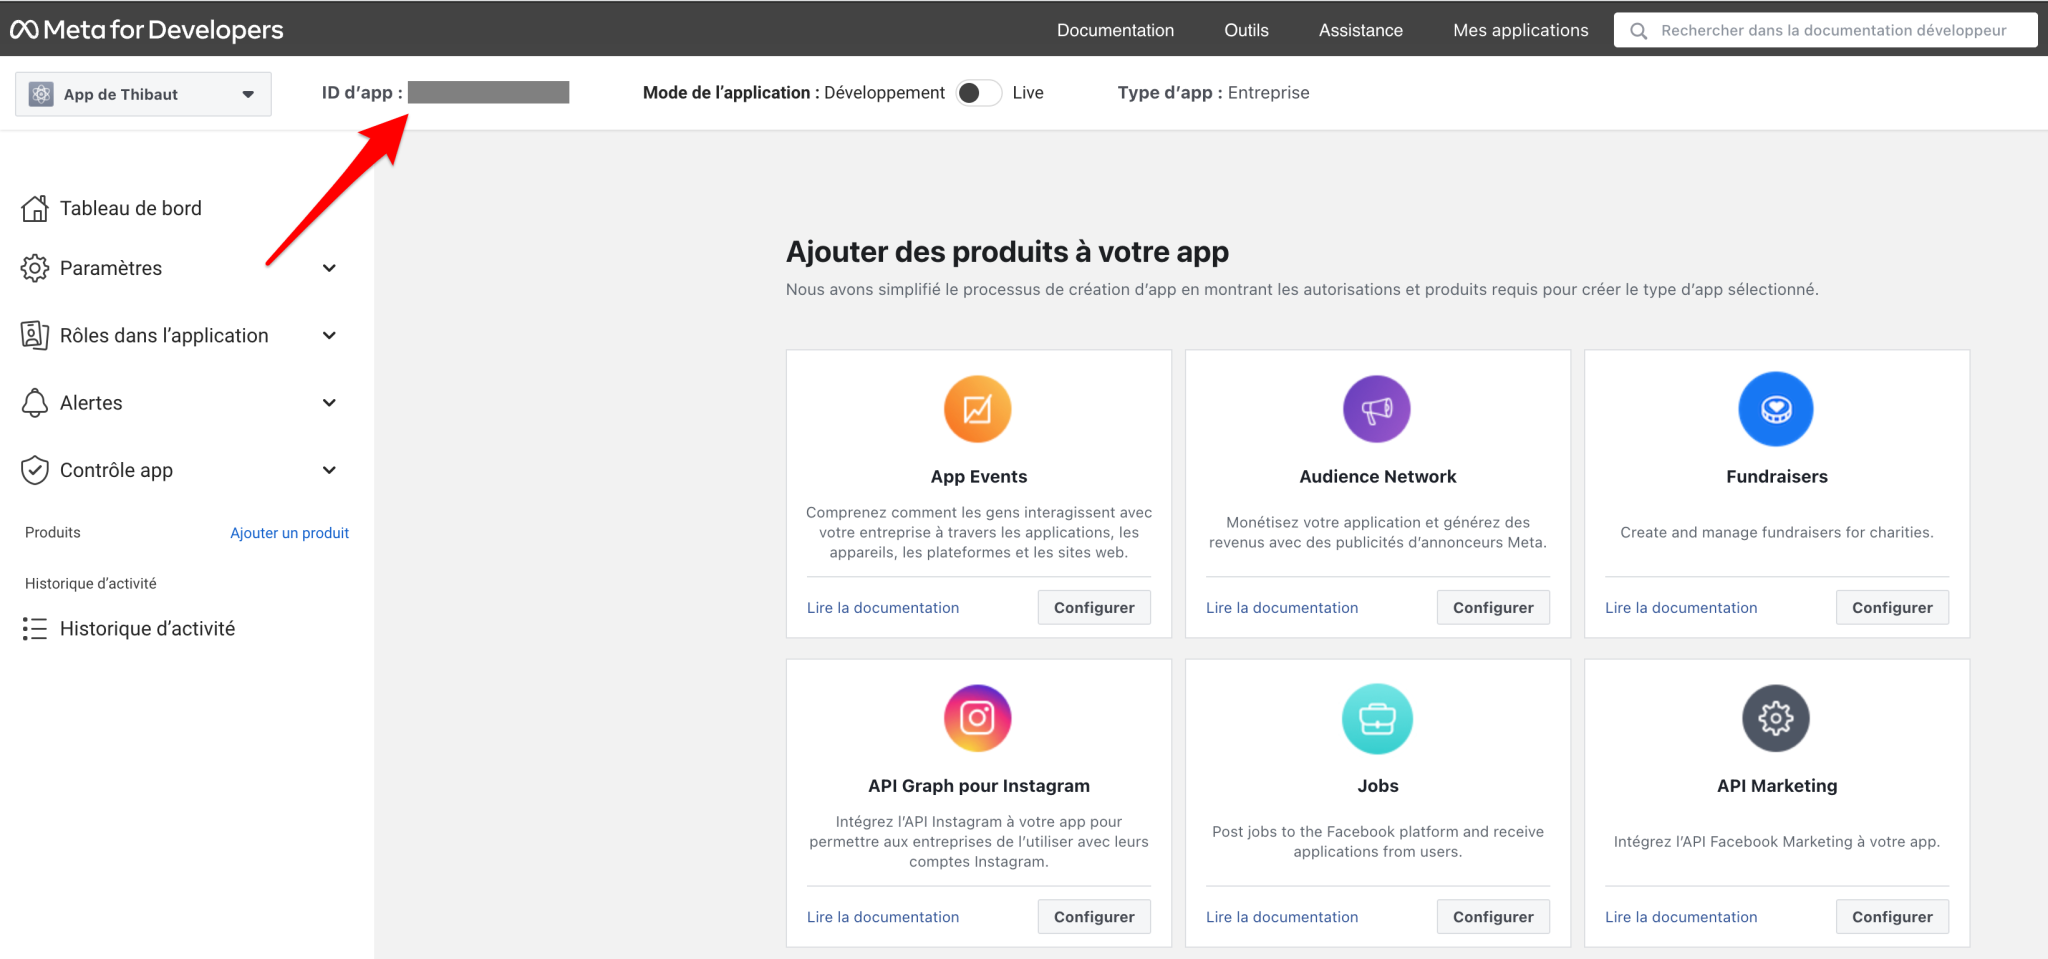Click the API Marketing card title
The width and height of the screenshot is (2048, 959).
pyautogui.click(x=1777, y=786)
